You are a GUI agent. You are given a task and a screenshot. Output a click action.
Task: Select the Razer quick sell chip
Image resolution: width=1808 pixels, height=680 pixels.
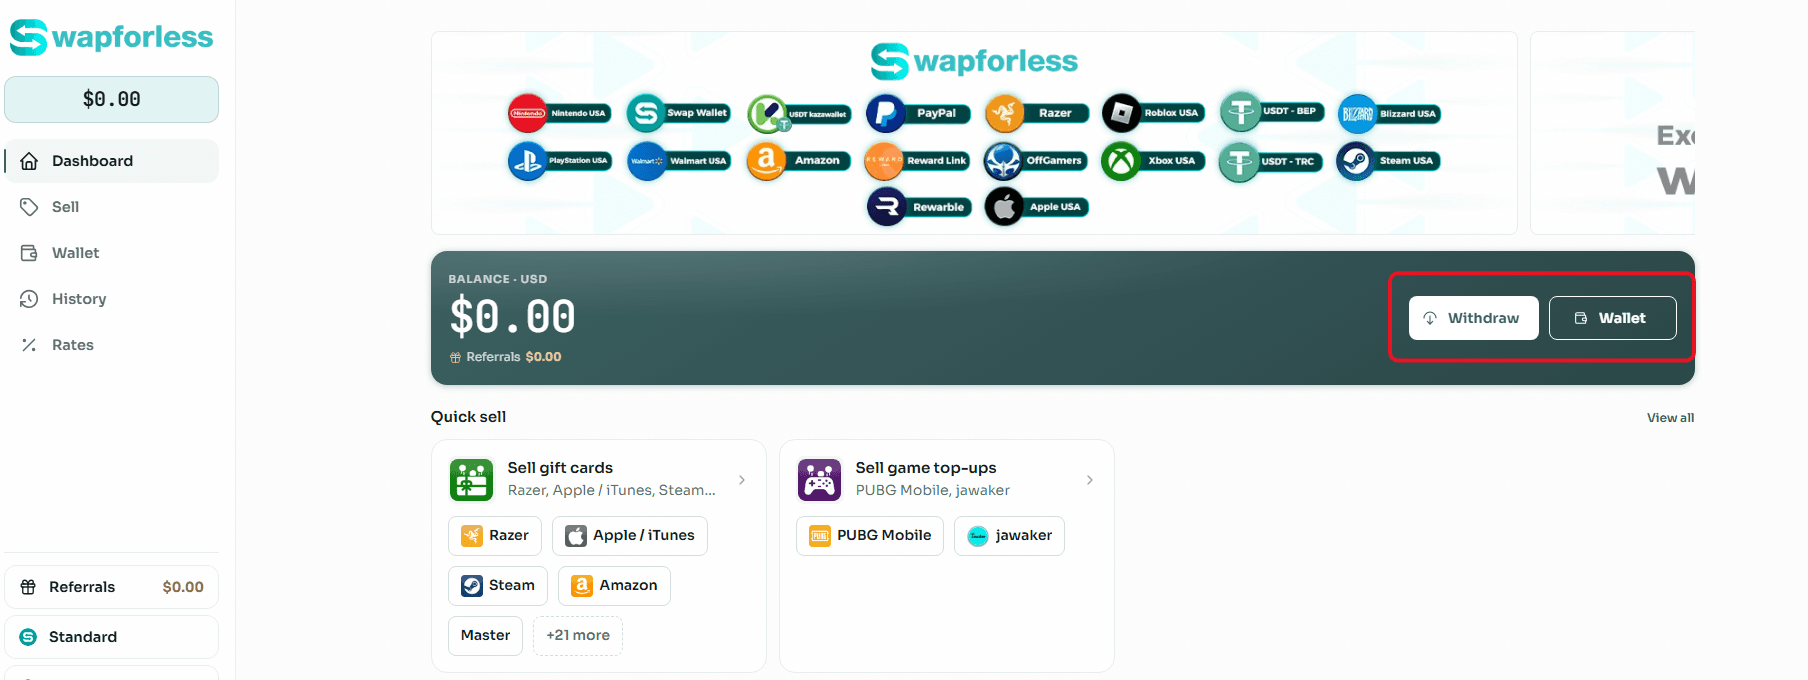(495, 536)
